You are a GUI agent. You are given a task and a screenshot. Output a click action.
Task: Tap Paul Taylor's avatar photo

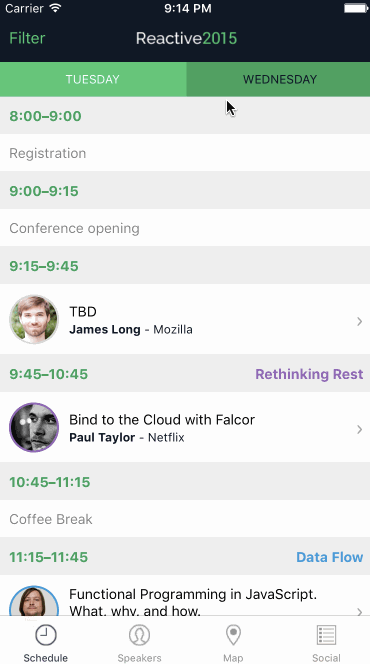click(34, 427)
